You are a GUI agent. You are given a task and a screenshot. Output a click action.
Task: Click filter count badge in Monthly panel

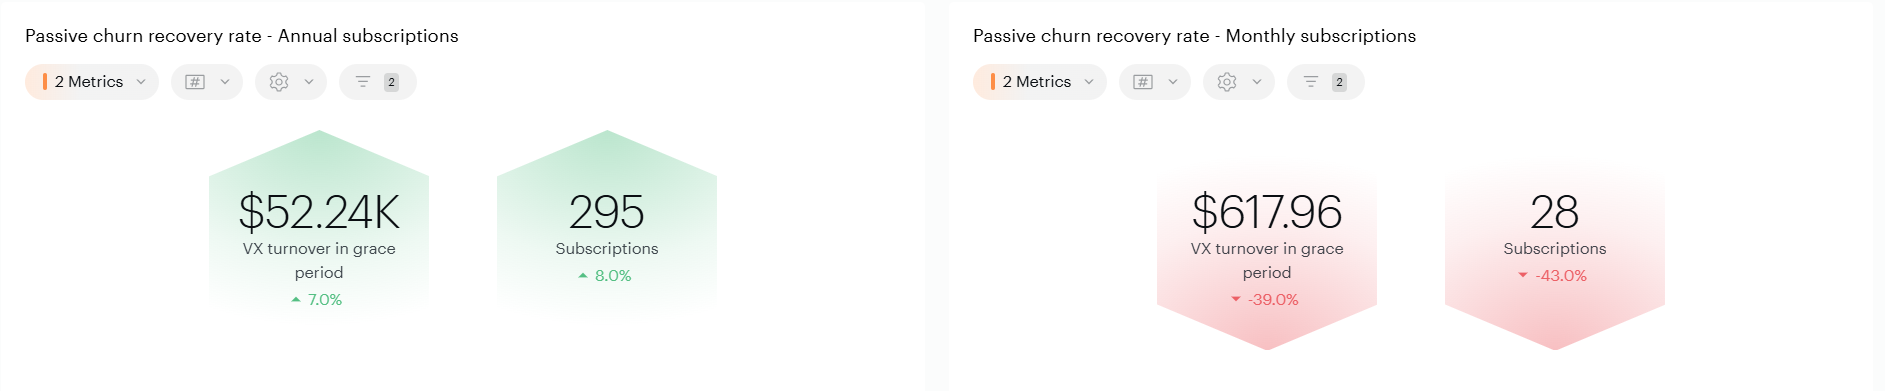click(1339, 82)
